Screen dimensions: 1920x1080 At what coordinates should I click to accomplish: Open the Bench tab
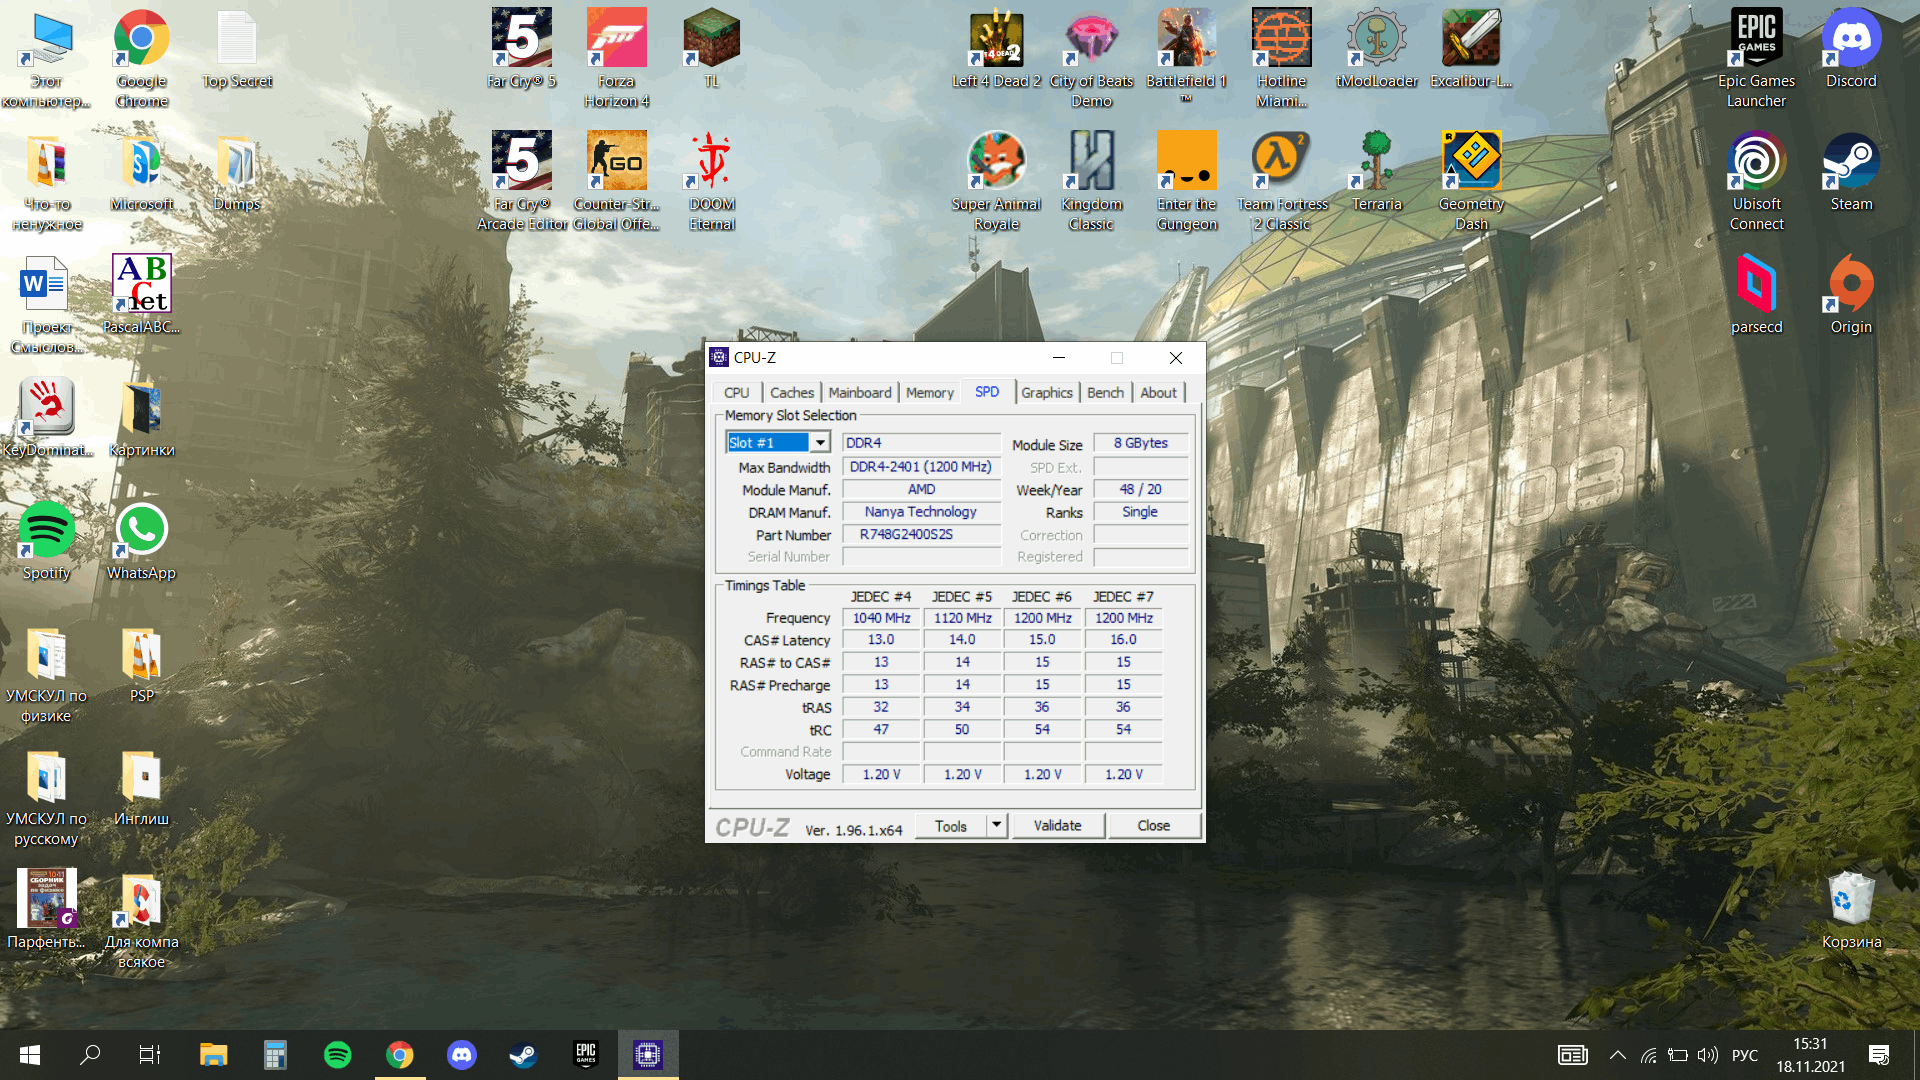[1105, 393]
